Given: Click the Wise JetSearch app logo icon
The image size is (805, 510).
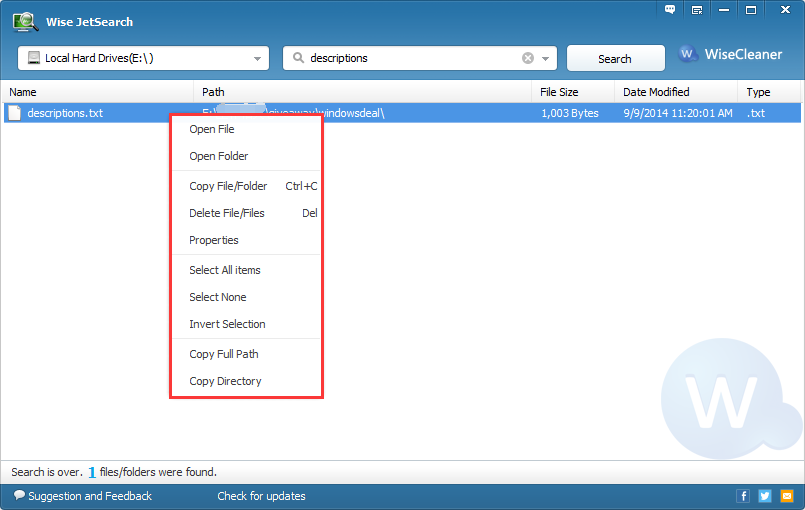Looking at the screenshot, I should [25, 22].
